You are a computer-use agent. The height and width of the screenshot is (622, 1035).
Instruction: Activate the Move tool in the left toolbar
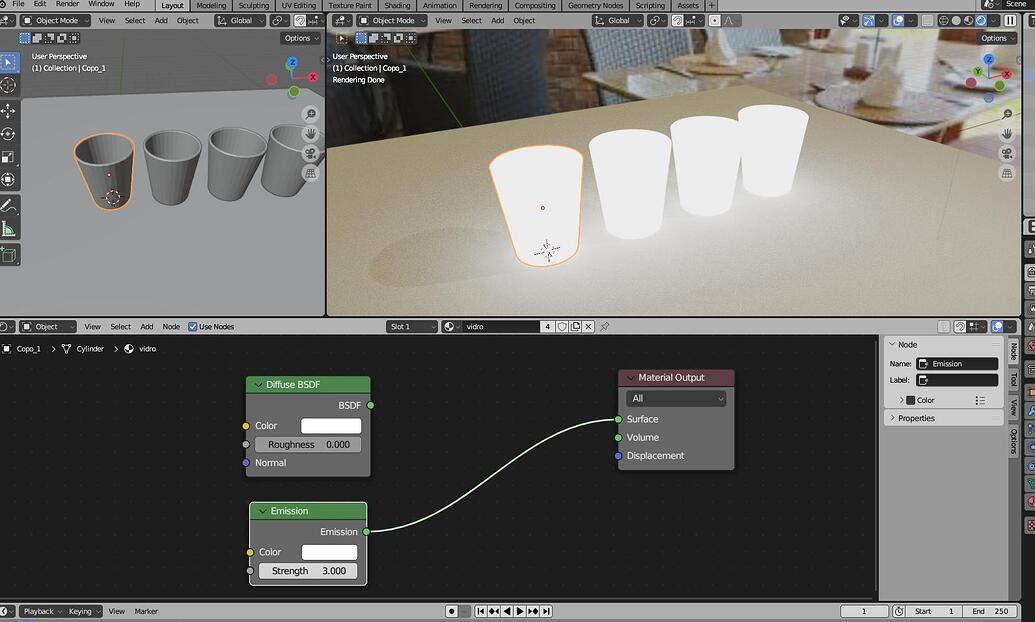point(9,110)
